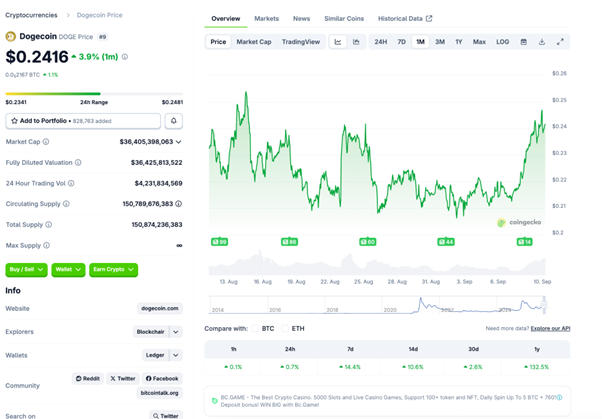Select the TradingView chart view
This screenshot has width=602, height=419.
point(301,42)
